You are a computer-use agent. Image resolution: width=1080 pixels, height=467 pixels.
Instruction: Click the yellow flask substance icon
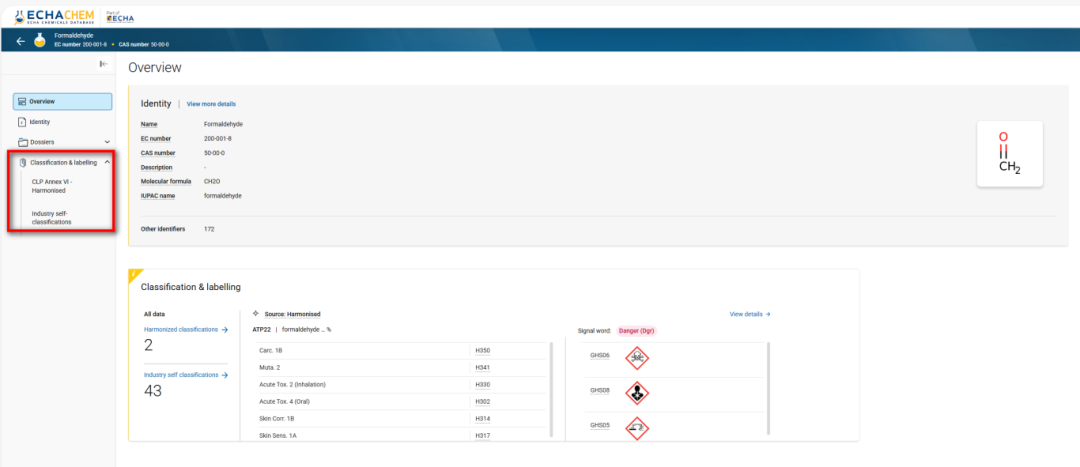coord(40,41)
